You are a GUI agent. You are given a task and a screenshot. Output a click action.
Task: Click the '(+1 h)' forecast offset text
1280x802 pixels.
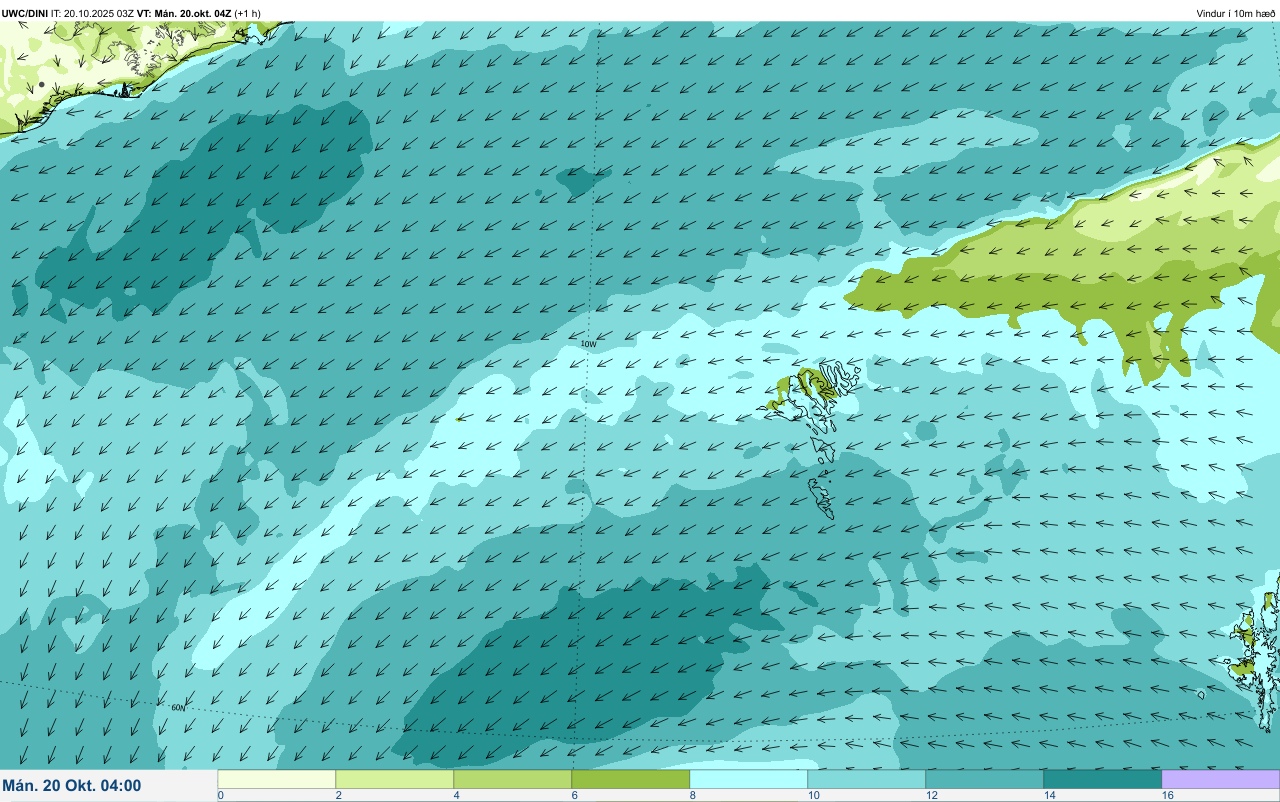248,13
